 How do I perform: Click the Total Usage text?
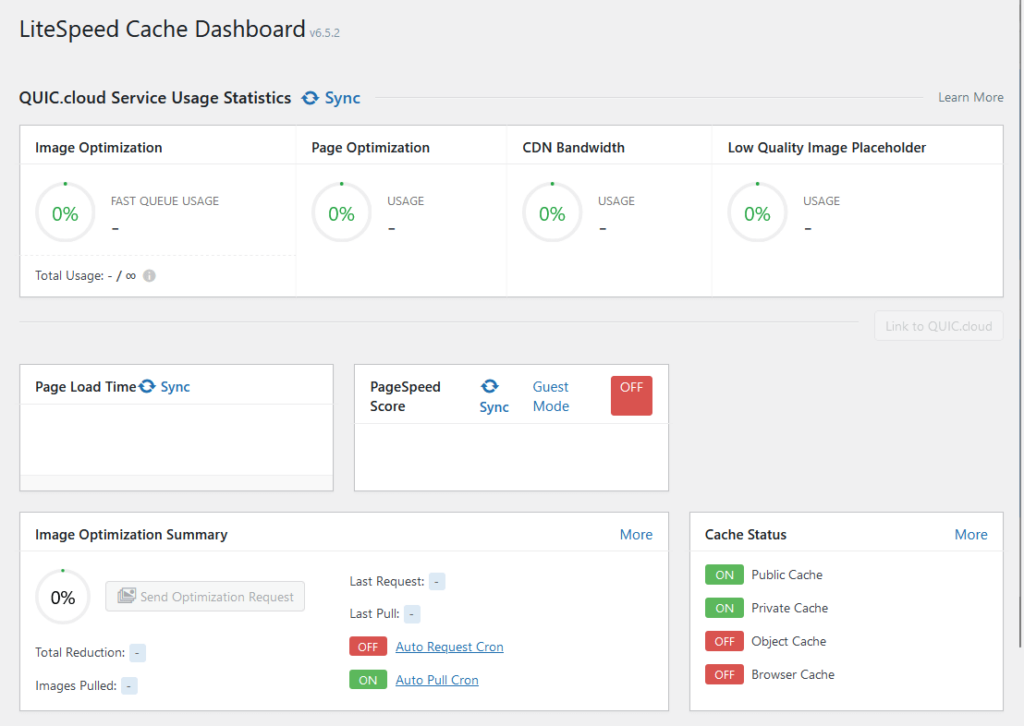point(86,276)
